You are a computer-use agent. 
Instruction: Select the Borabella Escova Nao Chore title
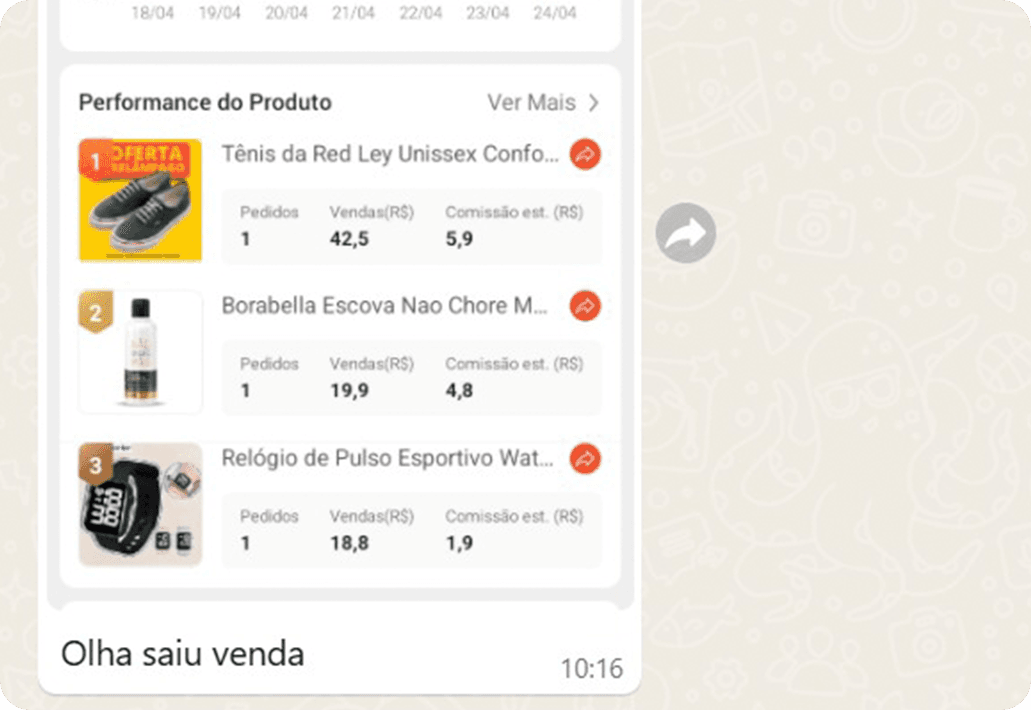385,306
